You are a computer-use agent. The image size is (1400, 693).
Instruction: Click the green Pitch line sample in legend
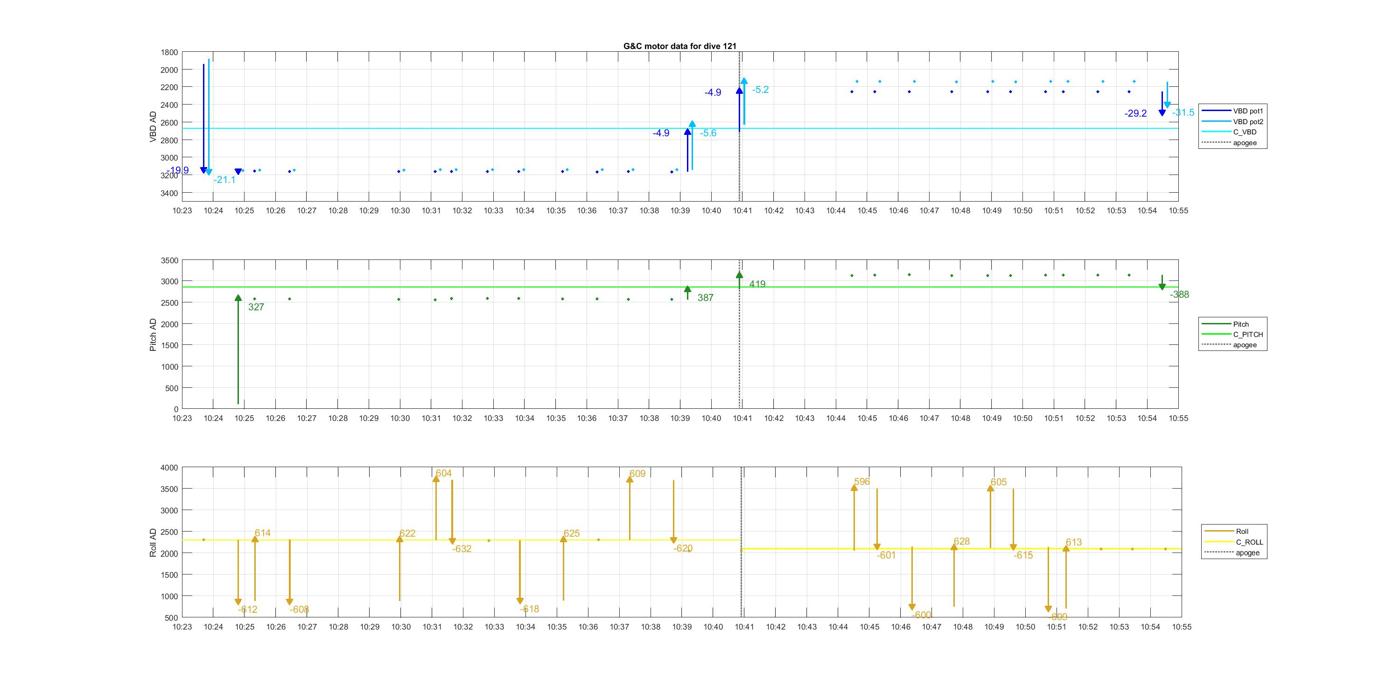click(1216, 324)
